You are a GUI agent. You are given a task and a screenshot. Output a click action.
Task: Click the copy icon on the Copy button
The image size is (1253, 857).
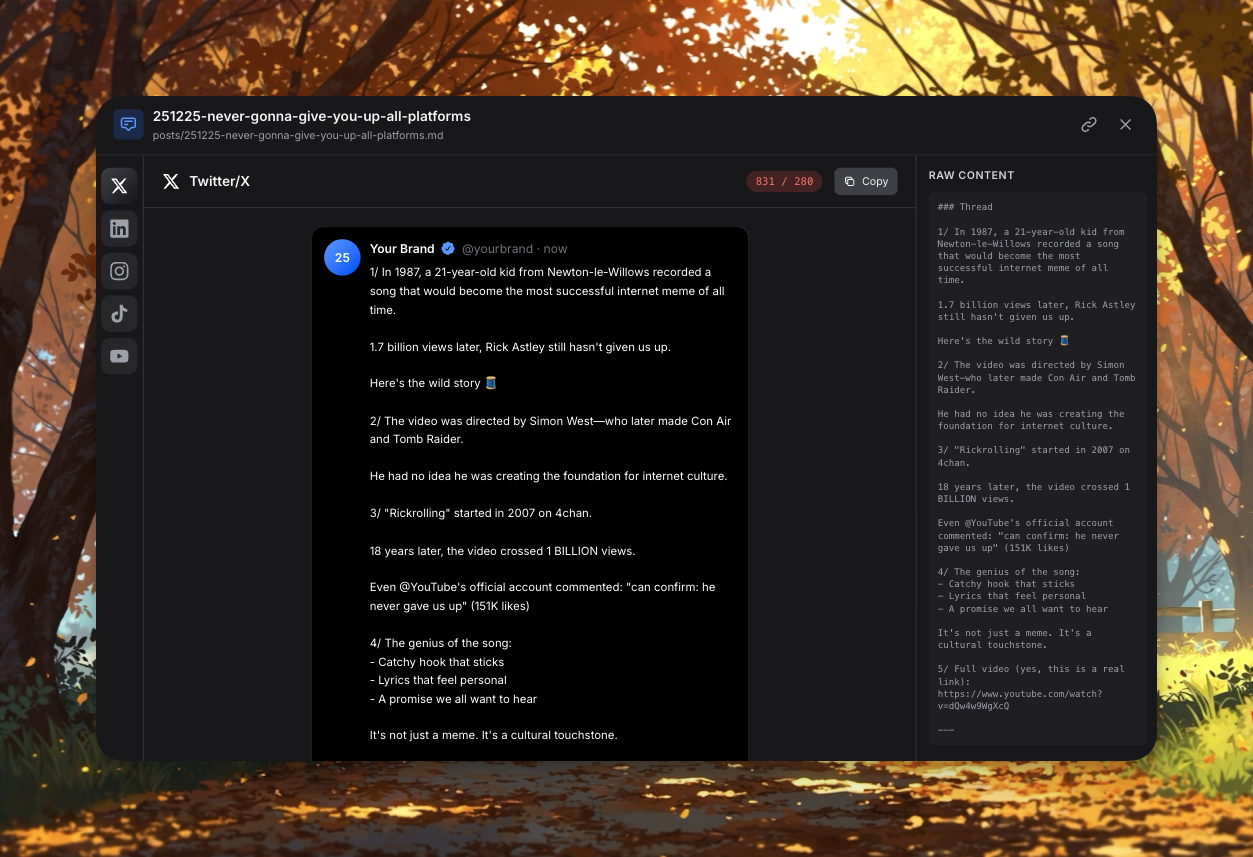tap(848, 181)
